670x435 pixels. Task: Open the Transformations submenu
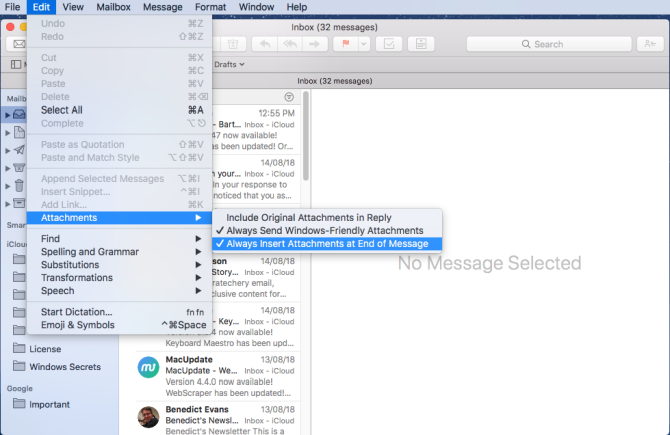click(119, 278)
